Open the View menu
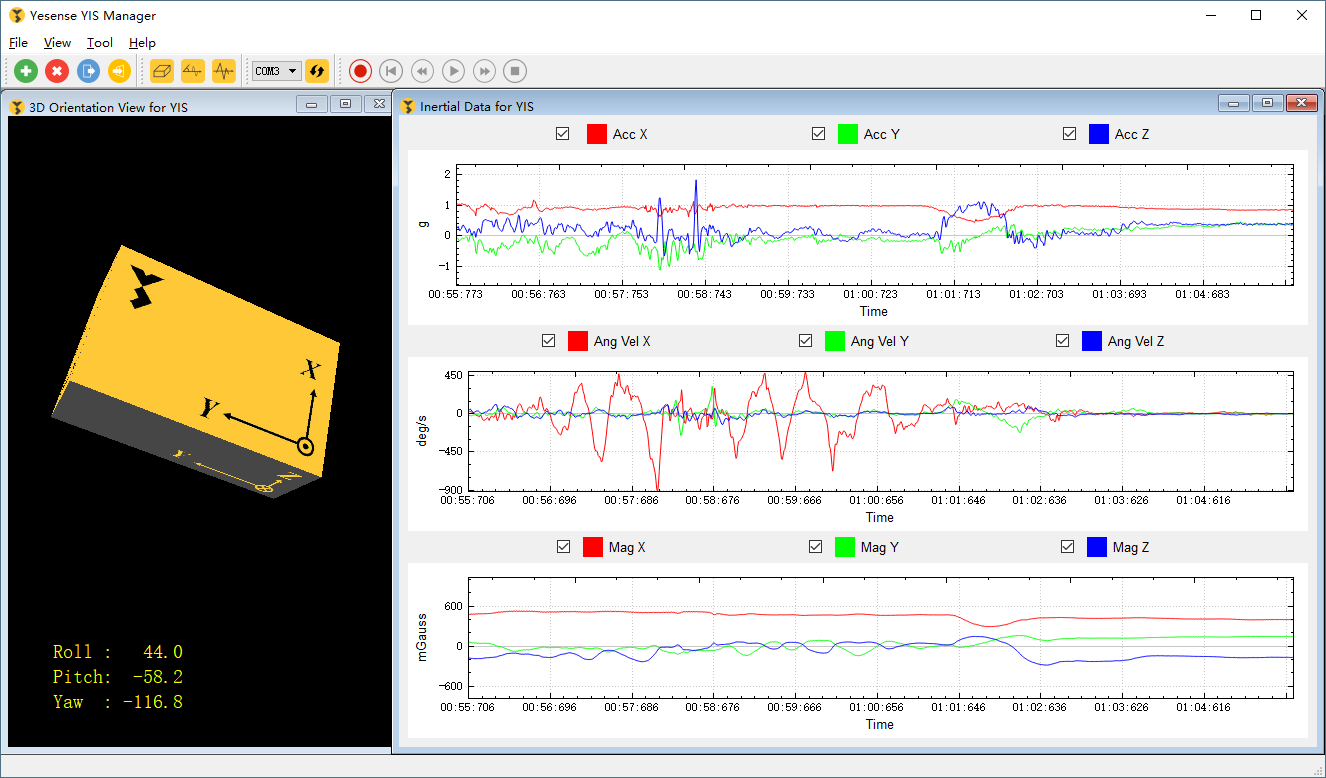The height and width of the screenshot is (778, 1326). pos(57,43)
